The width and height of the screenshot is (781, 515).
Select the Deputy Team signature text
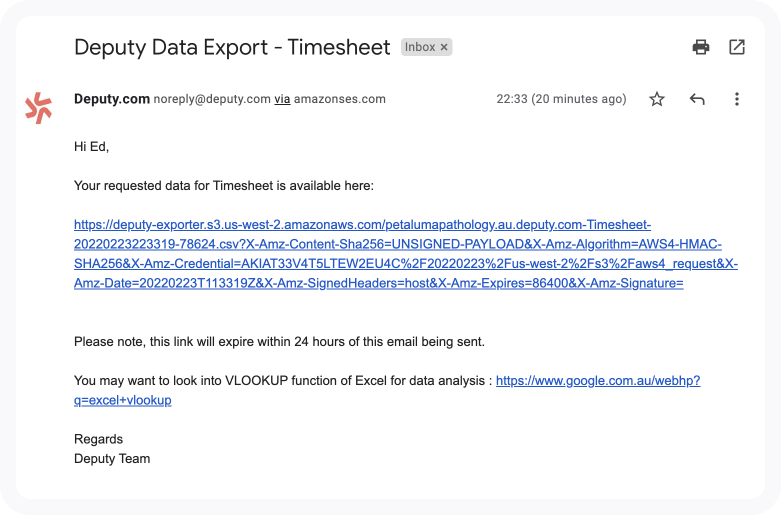pyautogui.click(x=112, y=459)
